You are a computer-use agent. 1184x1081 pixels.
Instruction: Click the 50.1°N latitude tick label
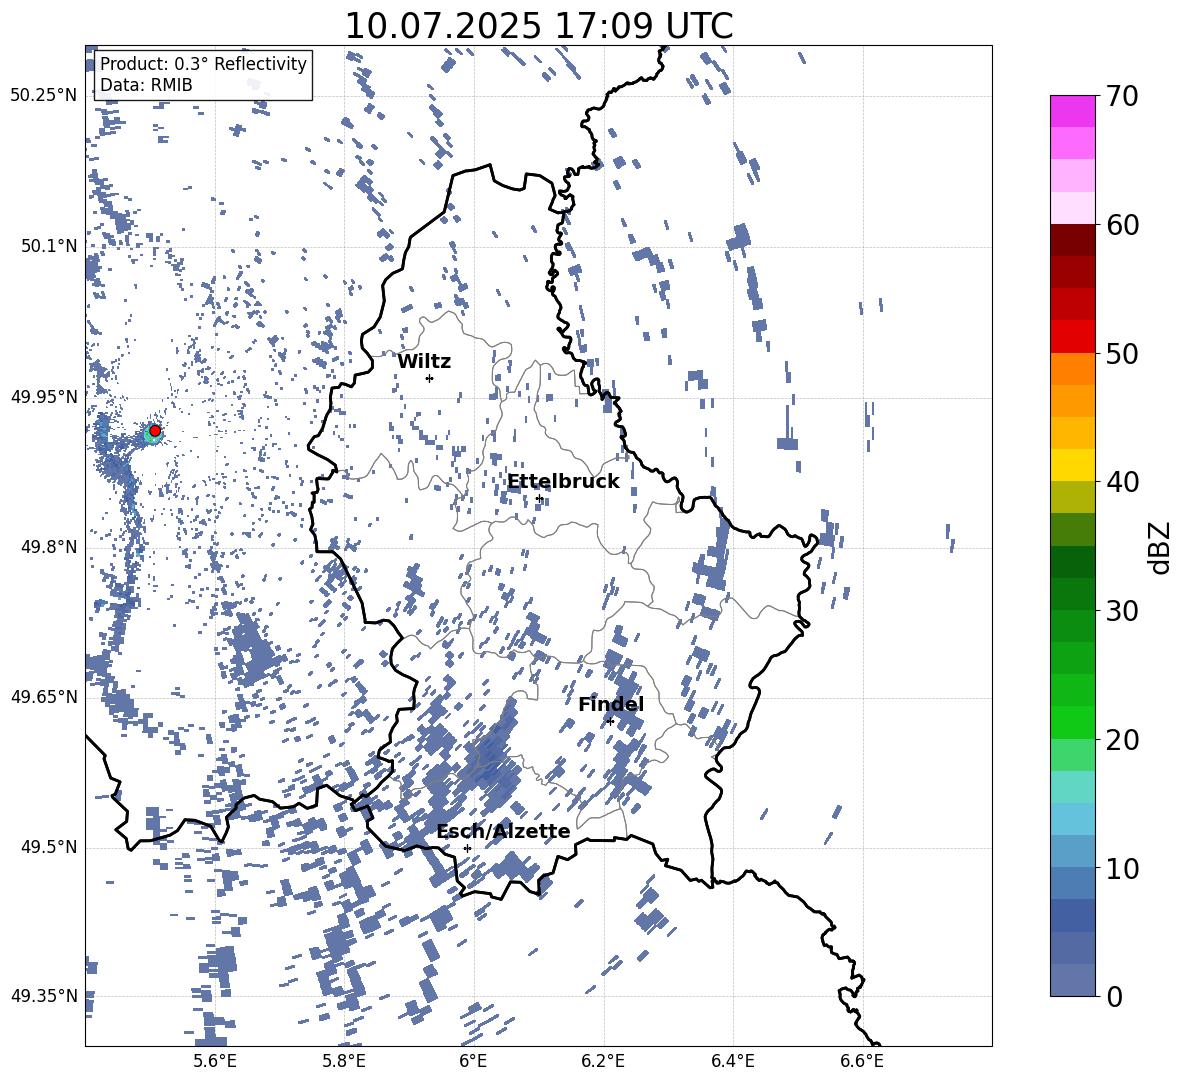(x=50, y=246)
